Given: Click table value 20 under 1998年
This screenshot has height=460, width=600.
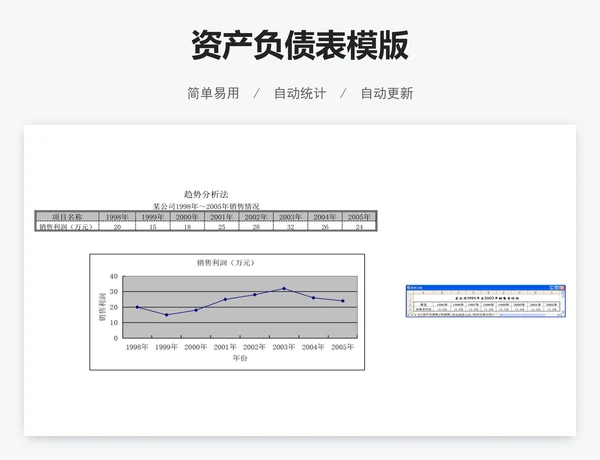Looking at the screenshot, I should tap(117, 227).
